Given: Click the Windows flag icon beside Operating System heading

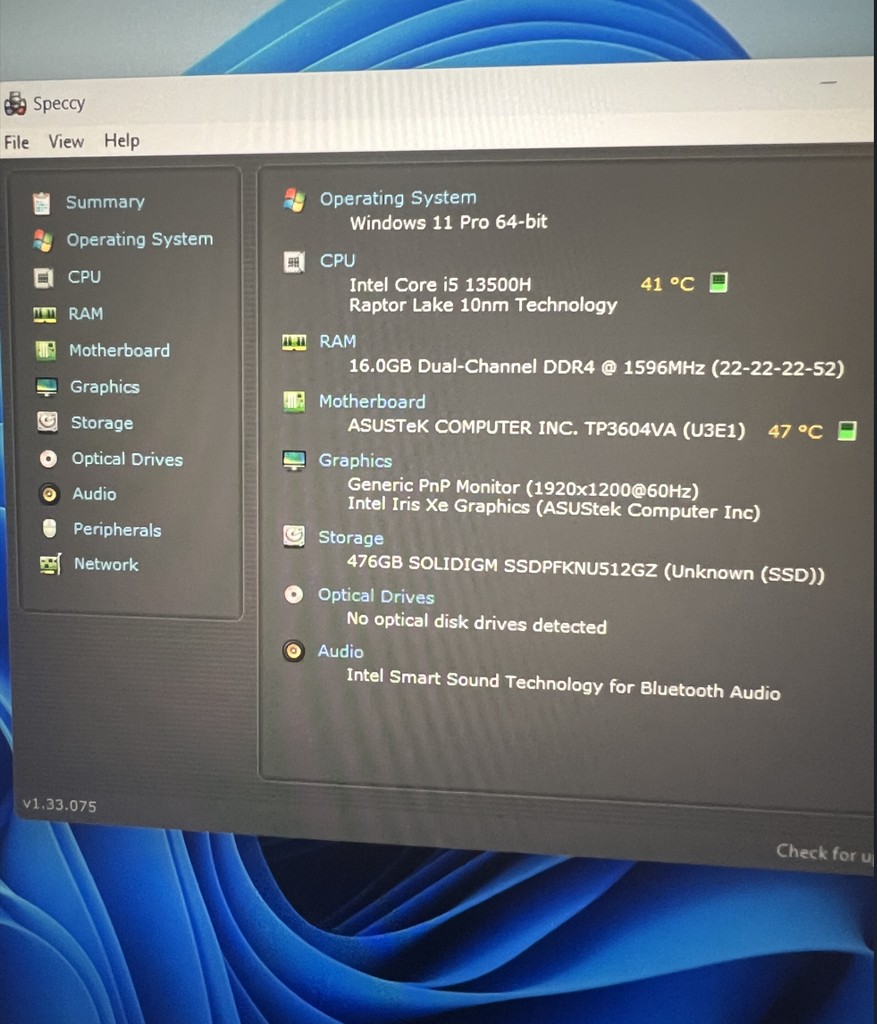Looking at the screenshot, I should (x=295, y=200).
